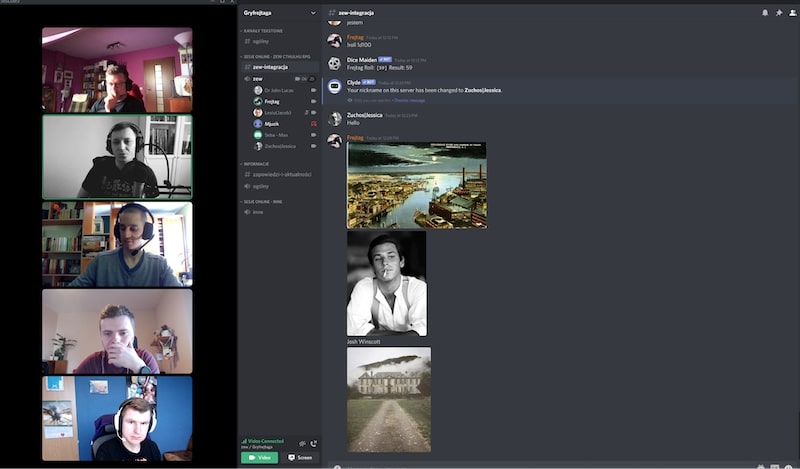Collapse the SESJE ONLINE - ZEW CTHULHU RPG category
The image size is (800, 469).
pos(276,56)
